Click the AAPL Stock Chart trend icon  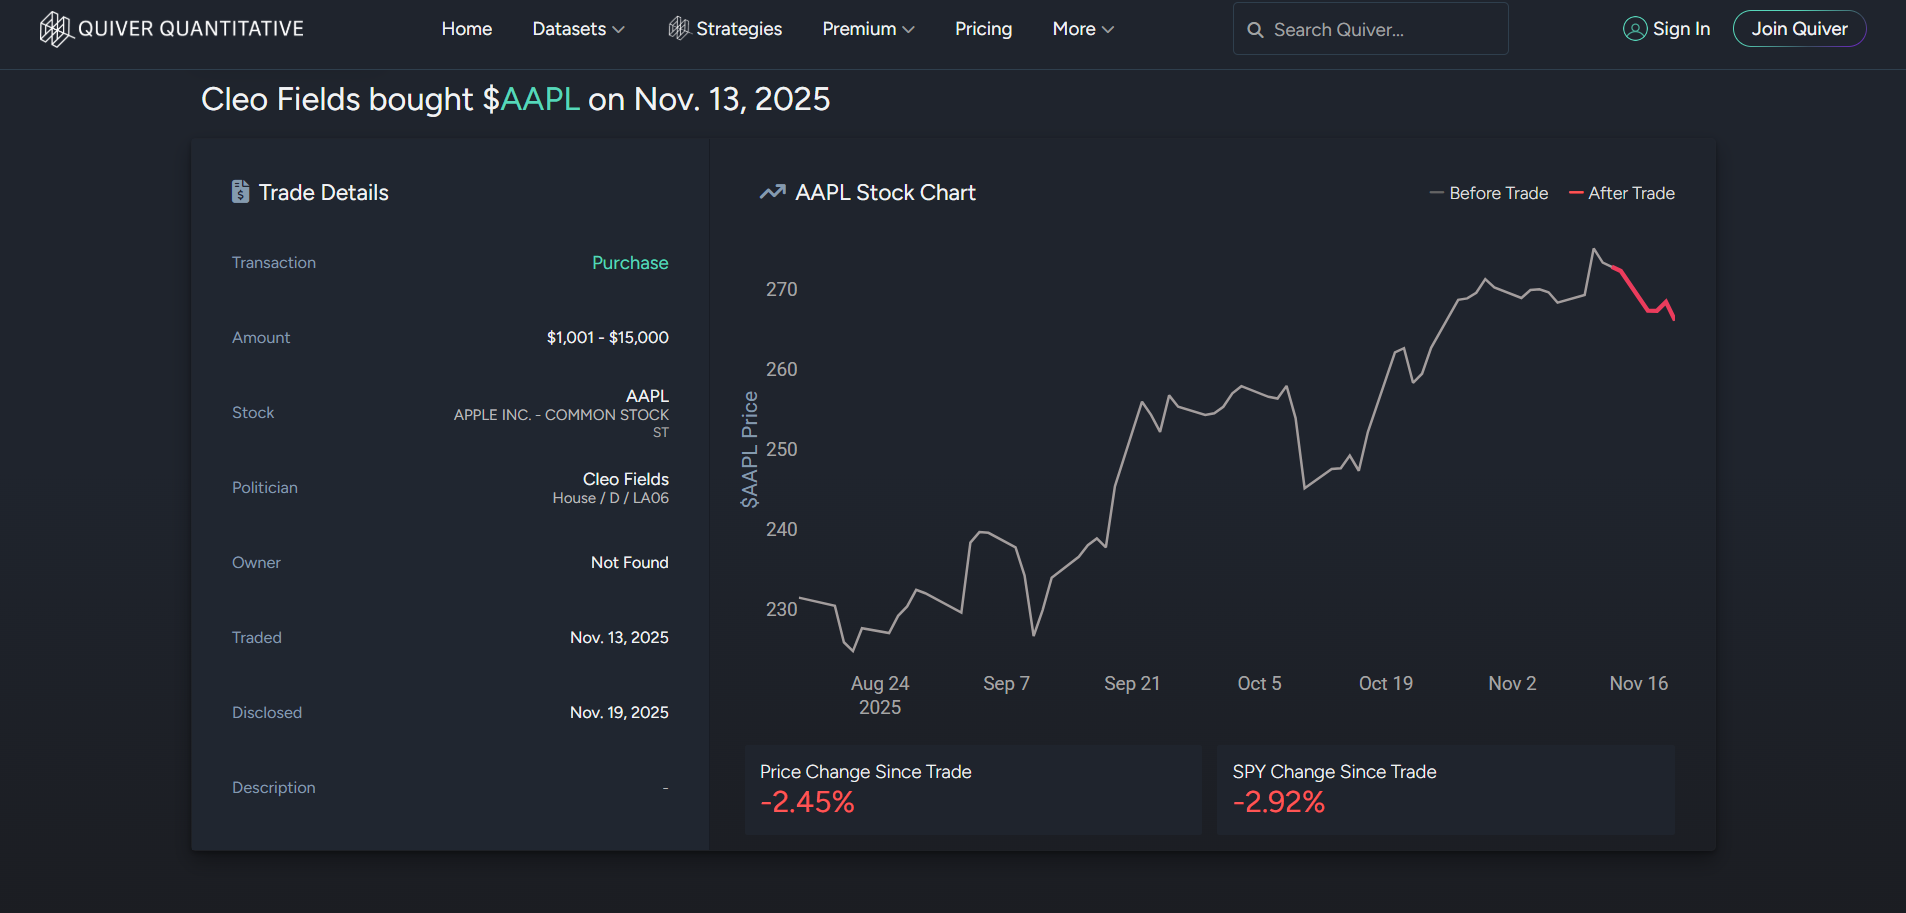pos(772,192)
